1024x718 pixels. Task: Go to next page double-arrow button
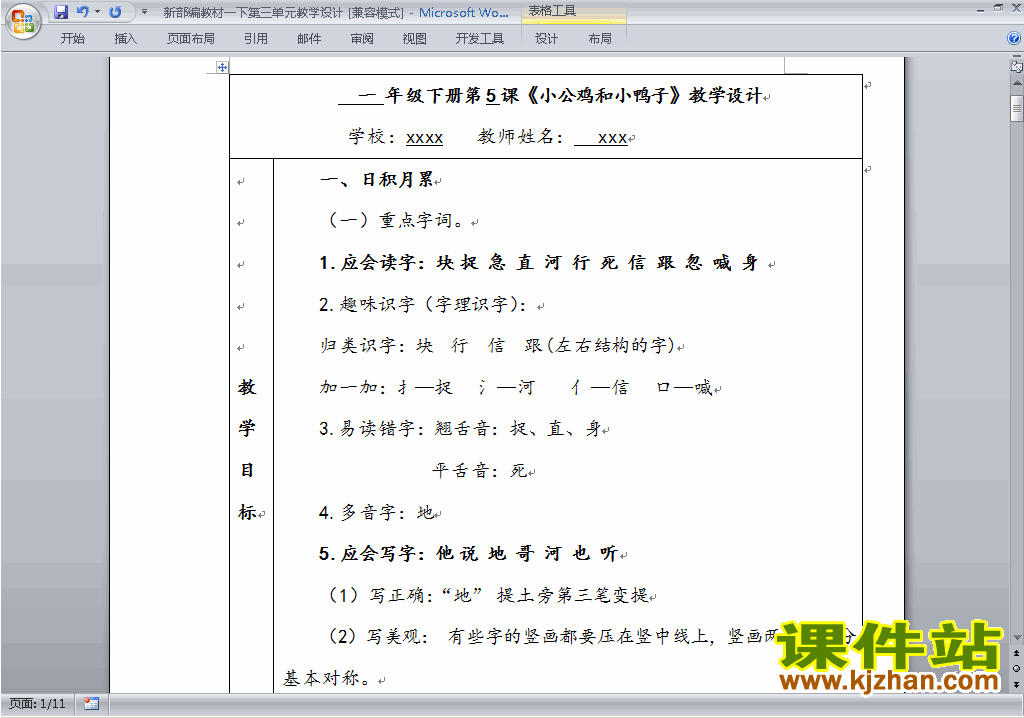pos(1016,684)
